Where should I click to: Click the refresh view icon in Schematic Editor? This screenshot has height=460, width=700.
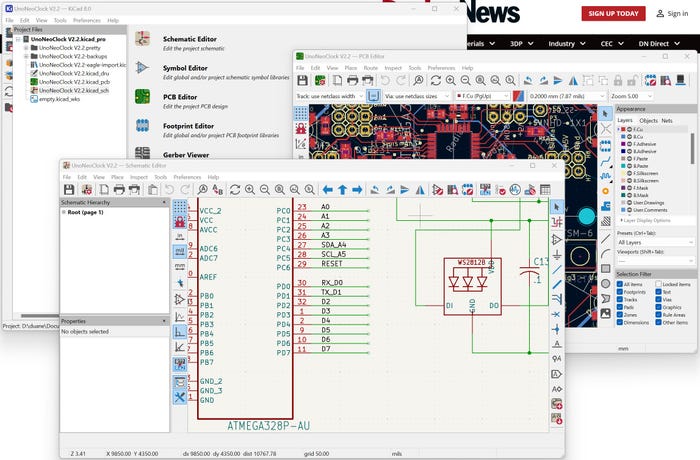pos(234,189)
